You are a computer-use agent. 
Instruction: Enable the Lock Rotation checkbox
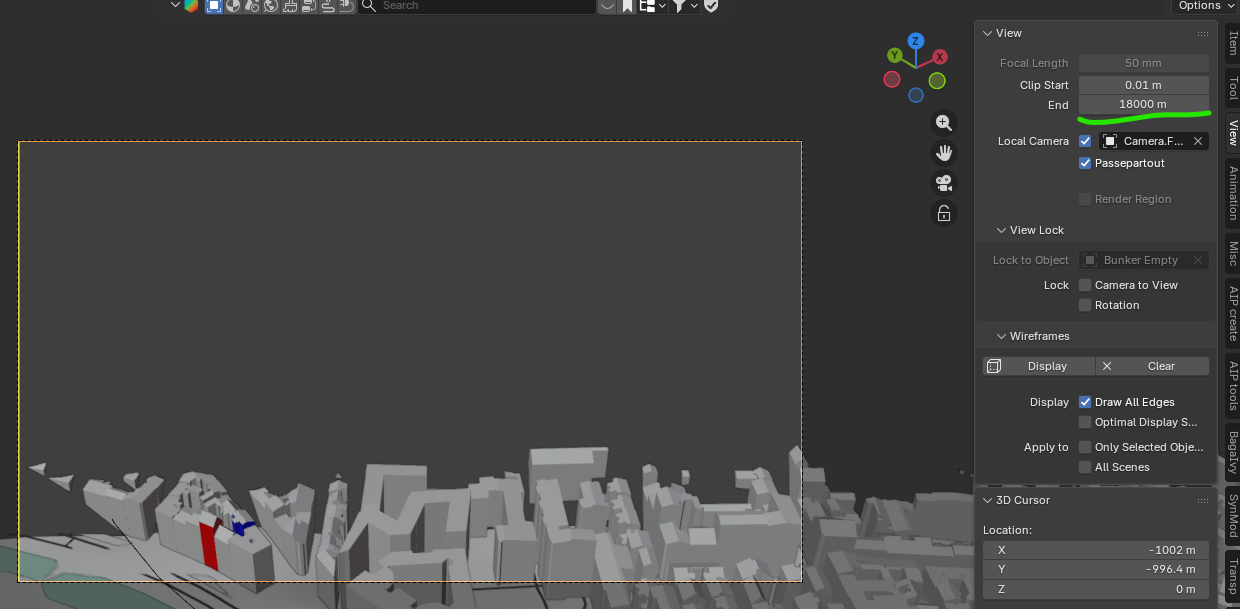pyautogui.click(x=1085, y=305)
